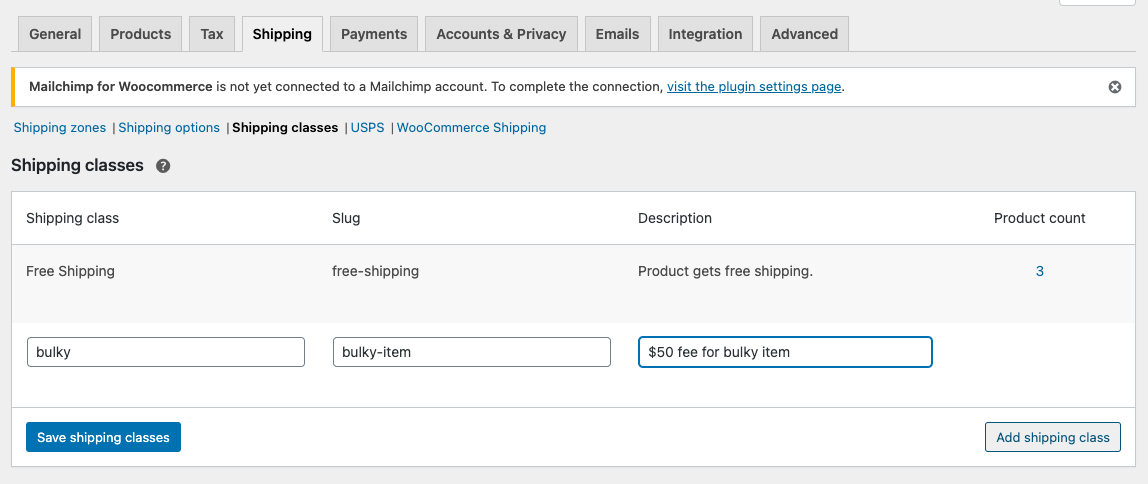Follow the visit the plugin settings page link
The width and height of the screenshot is (1148, 484).
coord(754,87)
